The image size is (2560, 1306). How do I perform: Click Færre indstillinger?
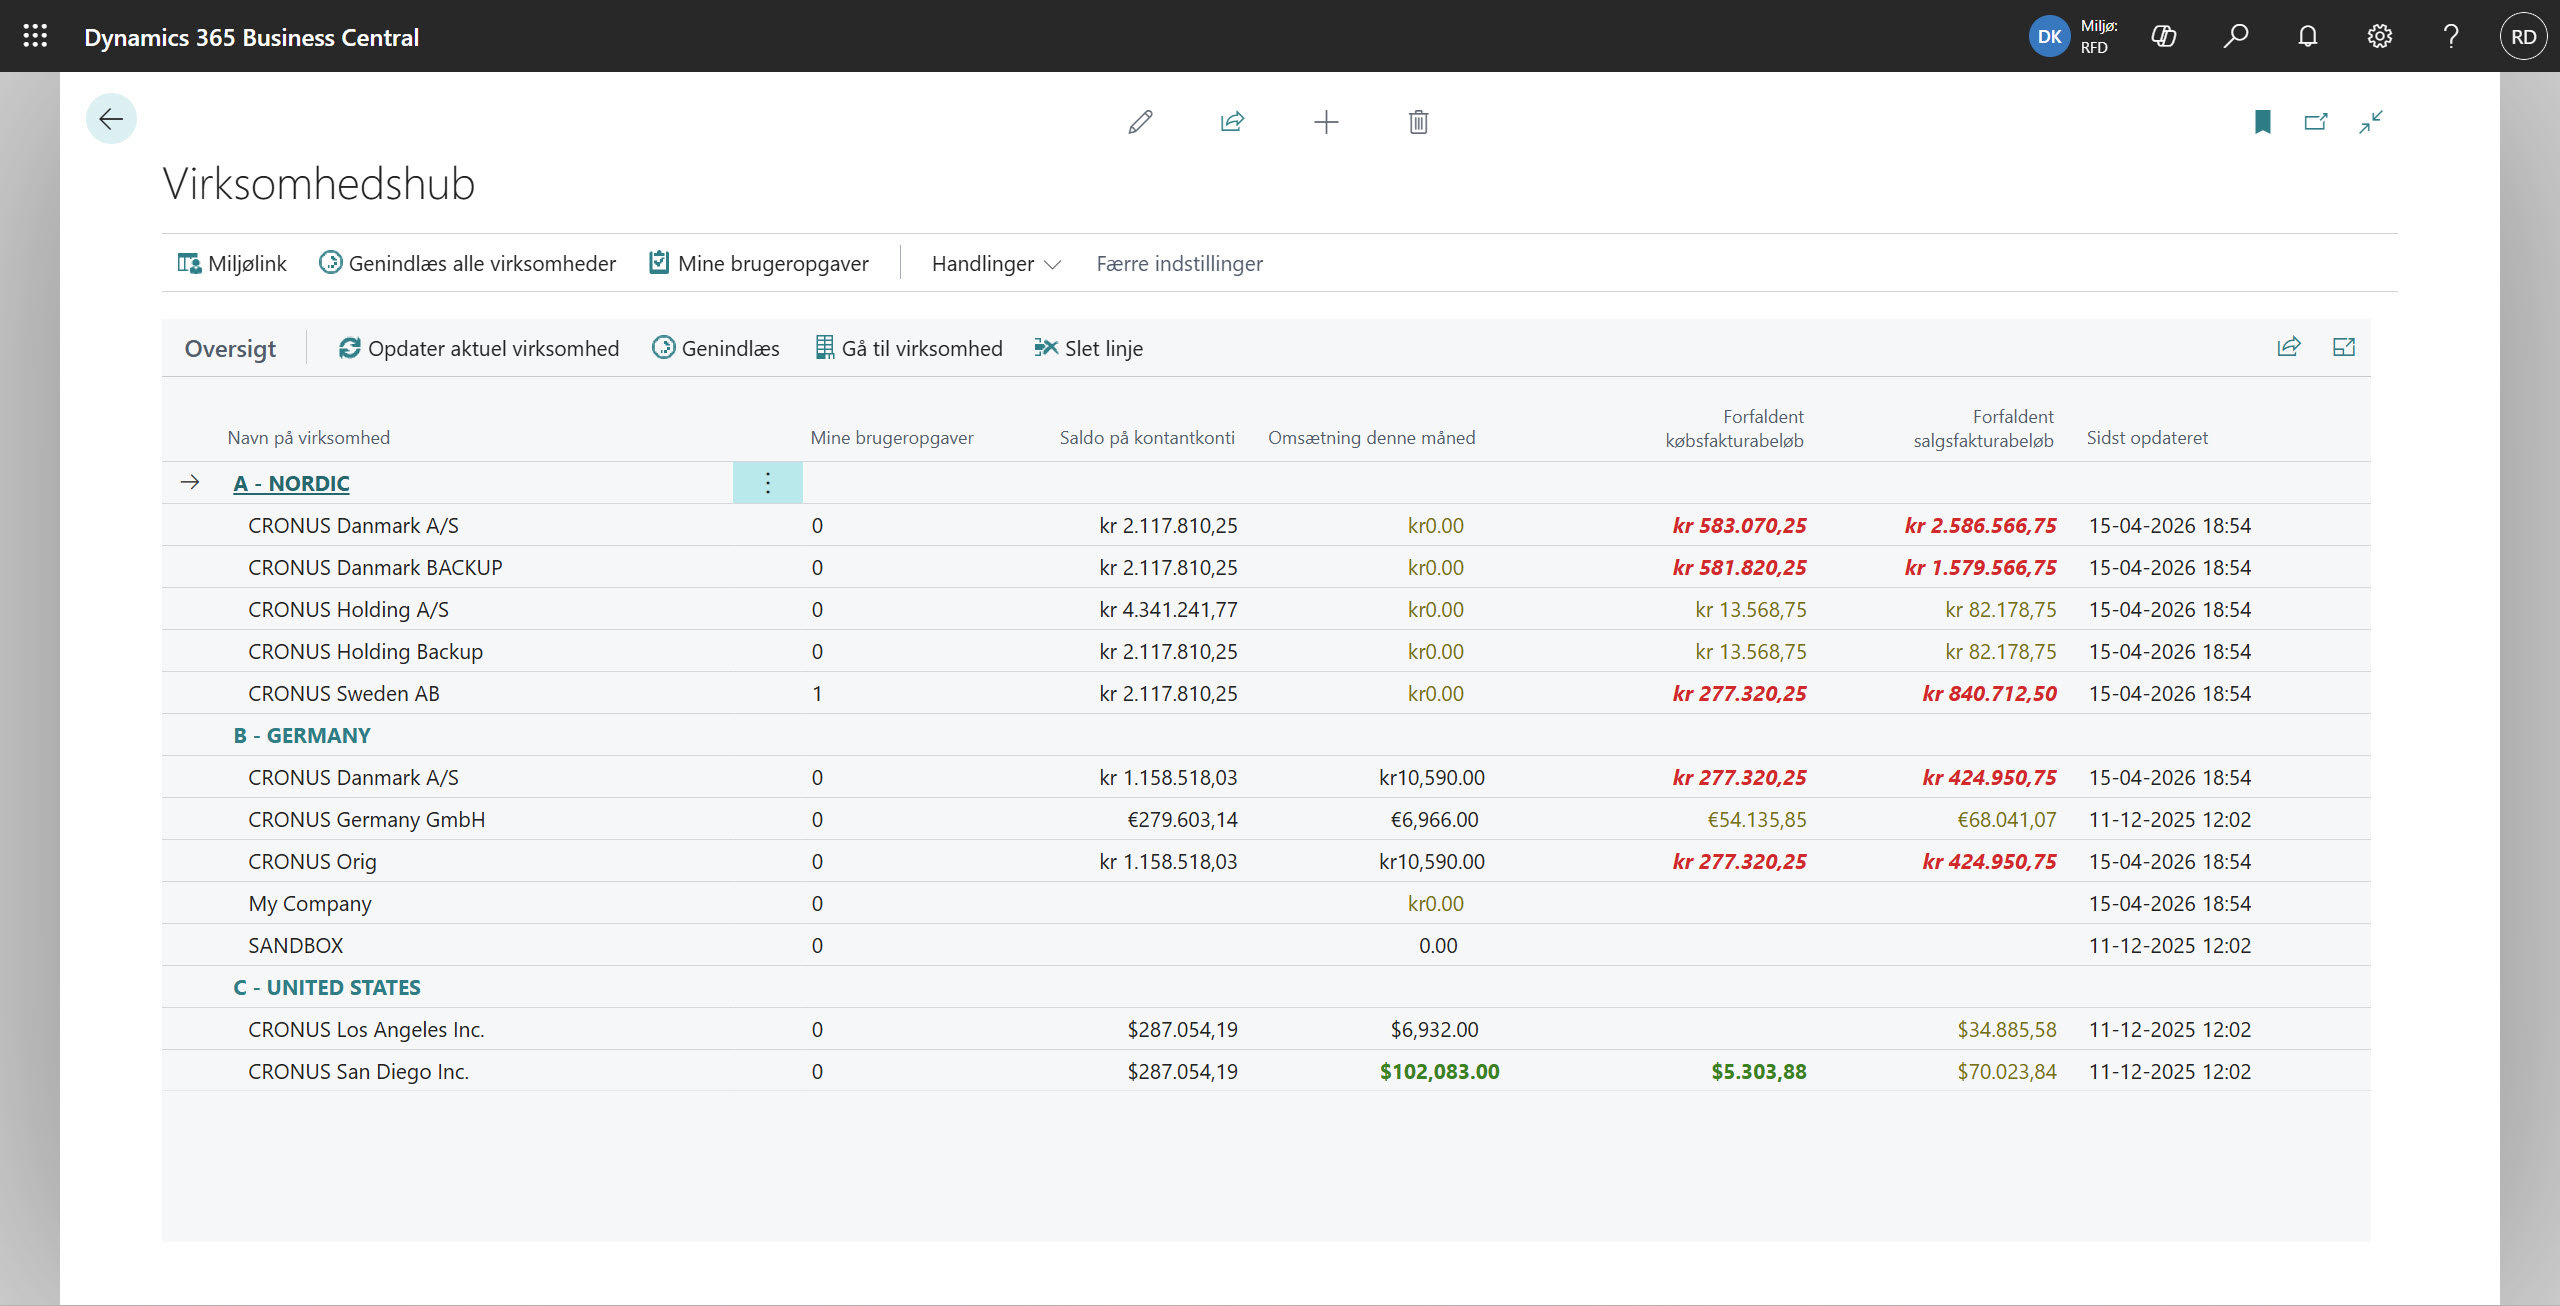1179,264
